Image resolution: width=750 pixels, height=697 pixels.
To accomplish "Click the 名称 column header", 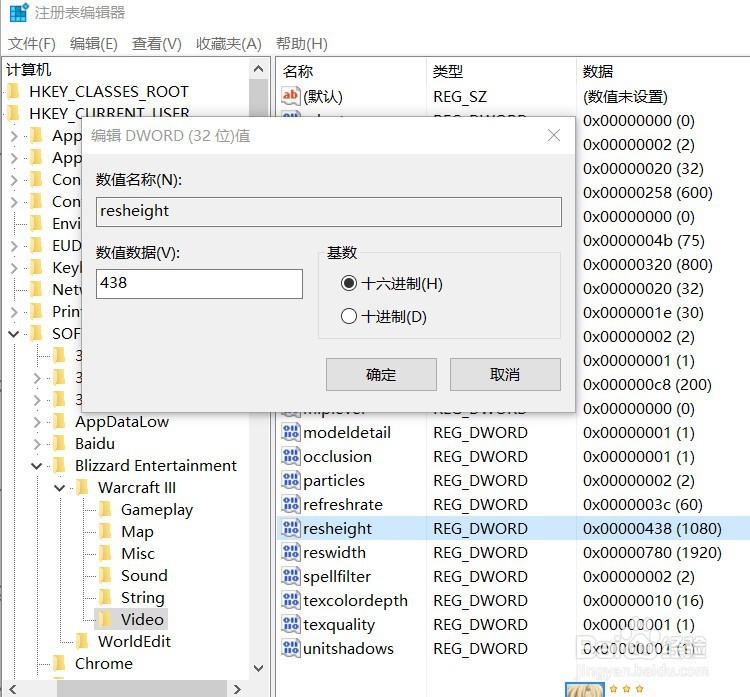I will tap(298, 71).
